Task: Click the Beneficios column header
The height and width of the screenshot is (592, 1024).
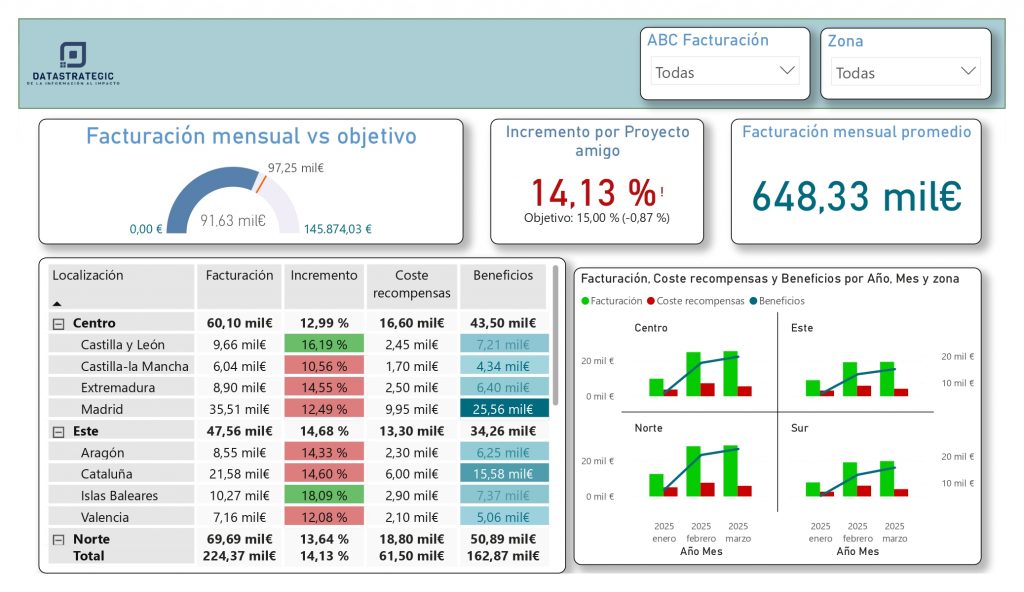Action: coord(503,275)
